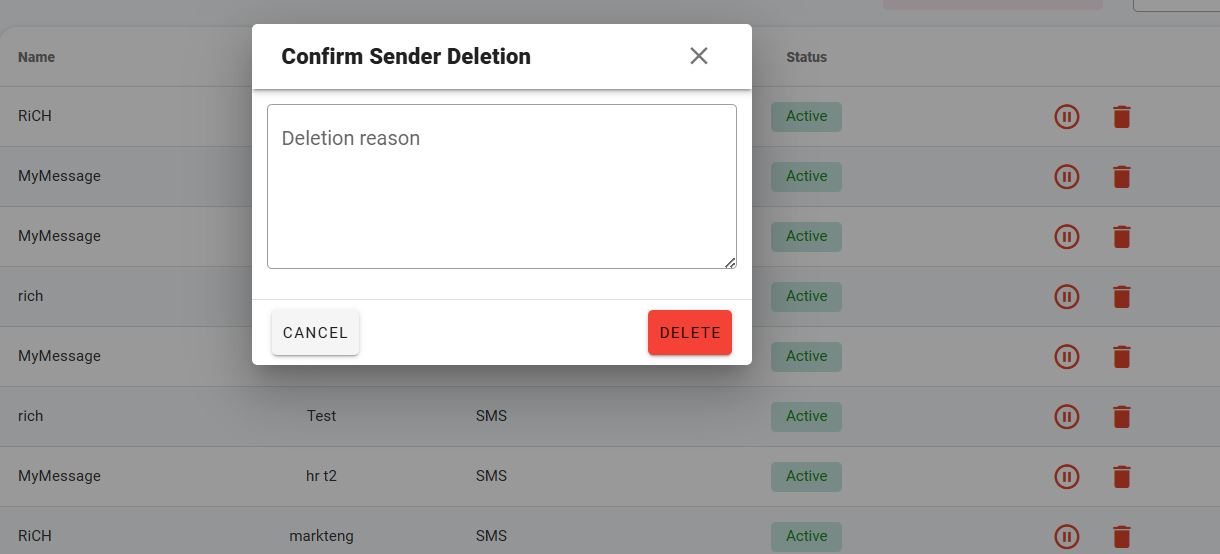Delete the MyMessage hr t2 sender
Screen dimensions: 1220x554
[1122, 477]
